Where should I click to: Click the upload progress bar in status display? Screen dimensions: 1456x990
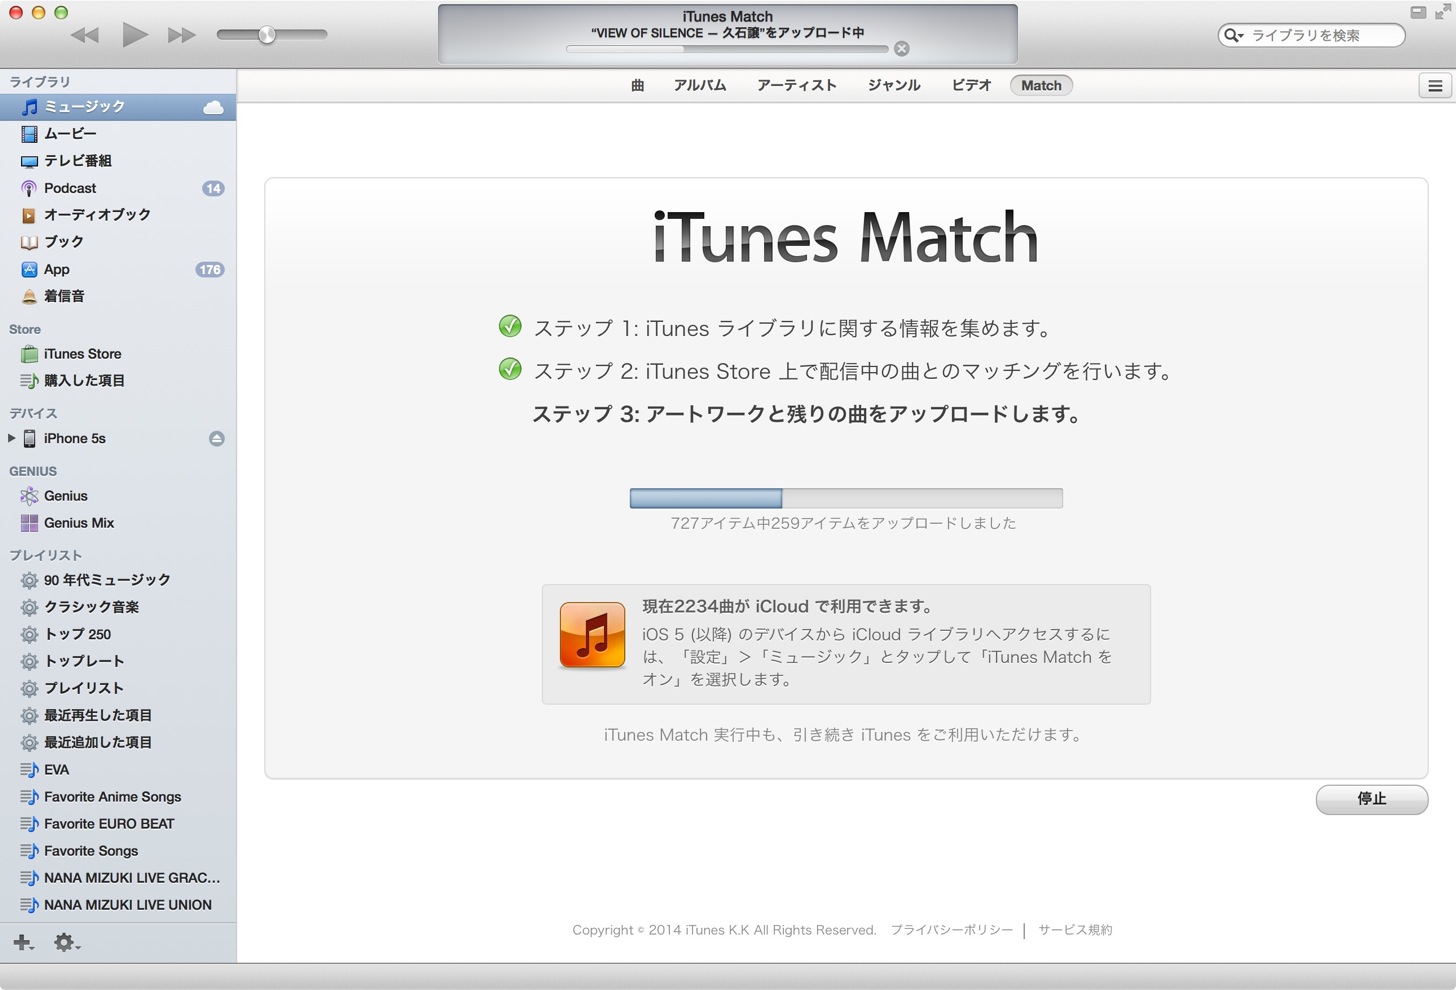pos(727,49)
